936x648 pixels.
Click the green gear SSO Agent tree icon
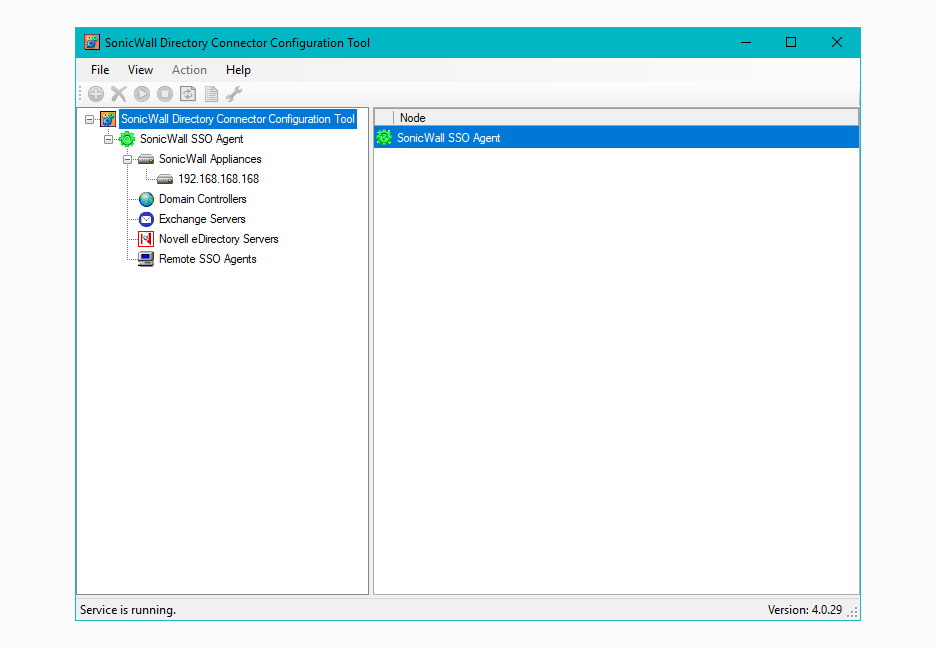point(127,139)
